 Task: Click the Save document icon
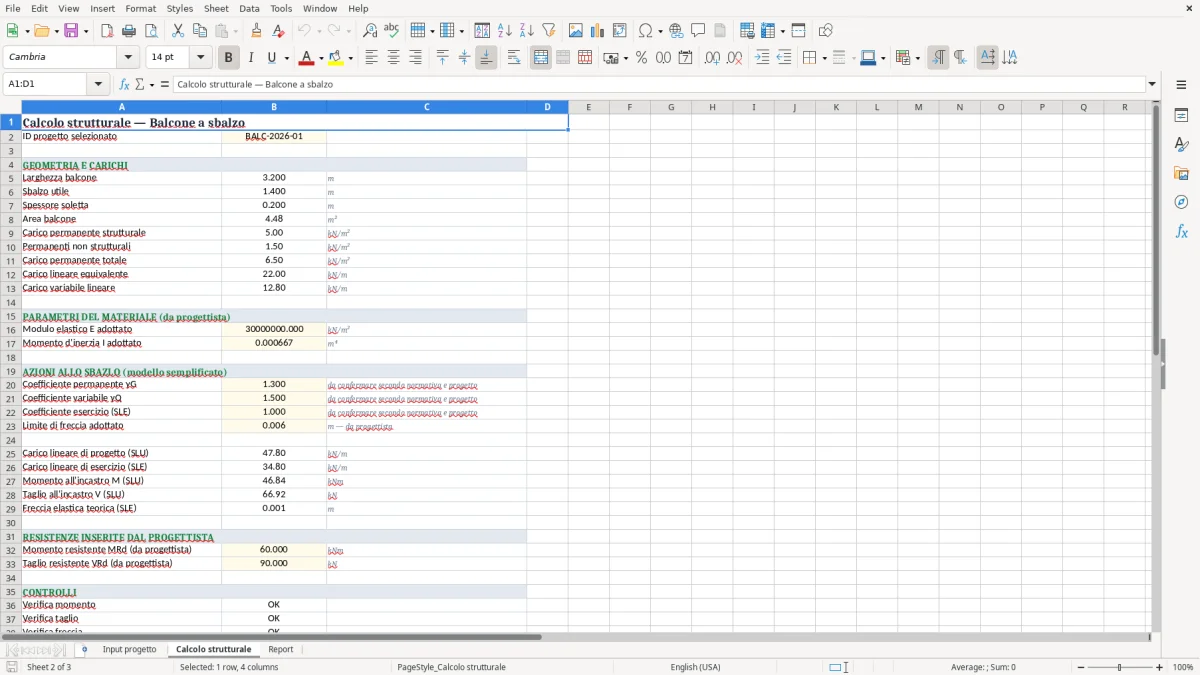[x=72, y=31]
